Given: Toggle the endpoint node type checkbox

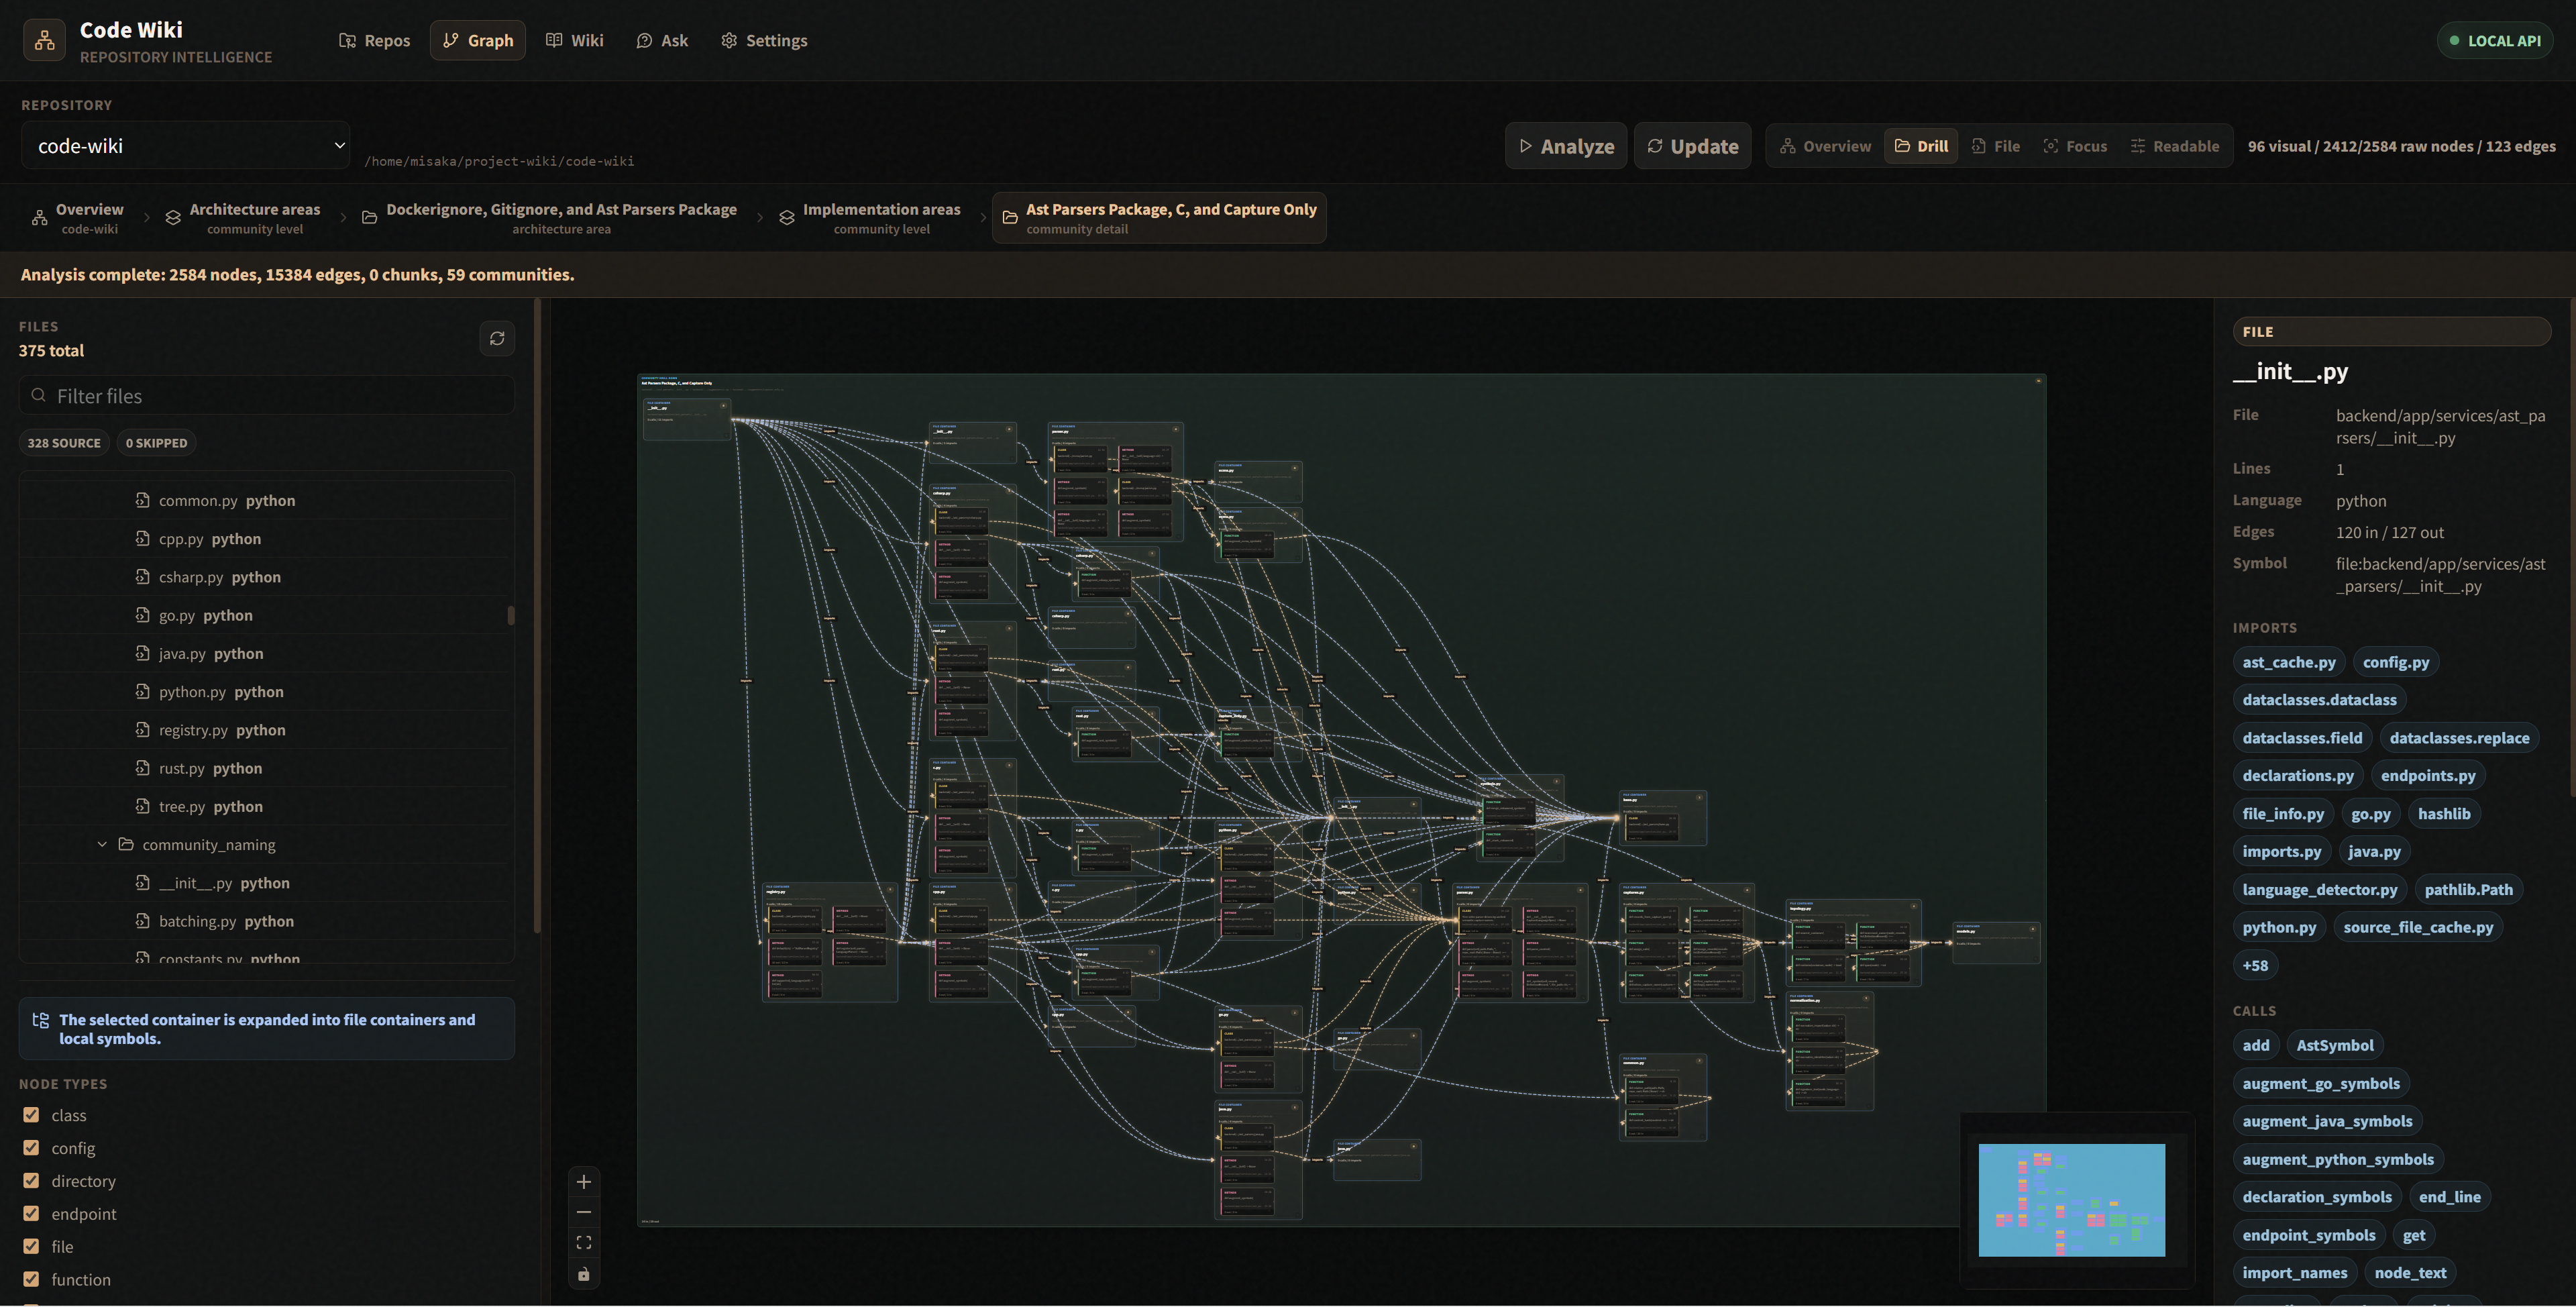Looking at the screenshot, I should tap(31, 1214).
